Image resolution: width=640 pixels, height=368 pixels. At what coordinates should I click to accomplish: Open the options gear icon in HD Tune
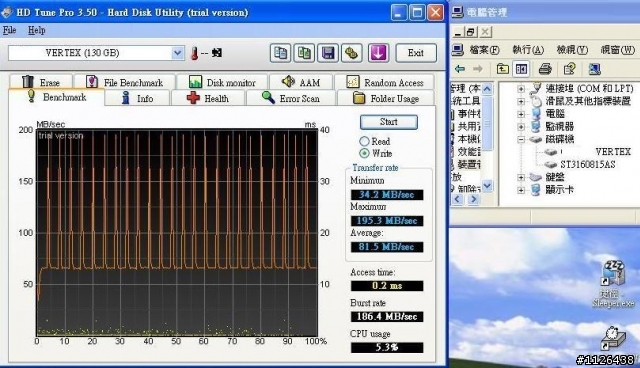point(351,53)
